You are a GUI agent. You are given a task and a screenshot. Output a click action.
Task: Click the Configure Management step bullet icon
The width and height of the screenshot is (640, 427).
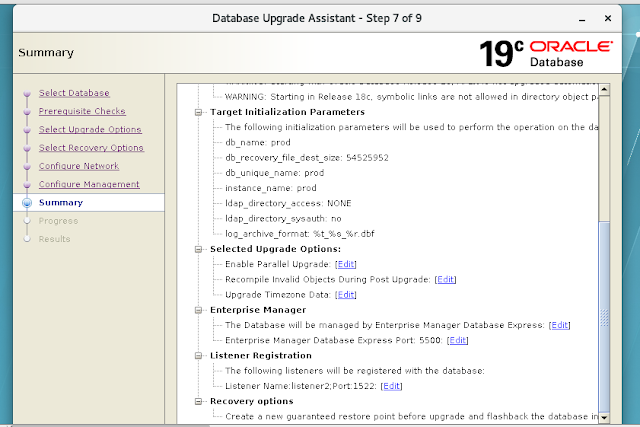click(x=27, y=185)
